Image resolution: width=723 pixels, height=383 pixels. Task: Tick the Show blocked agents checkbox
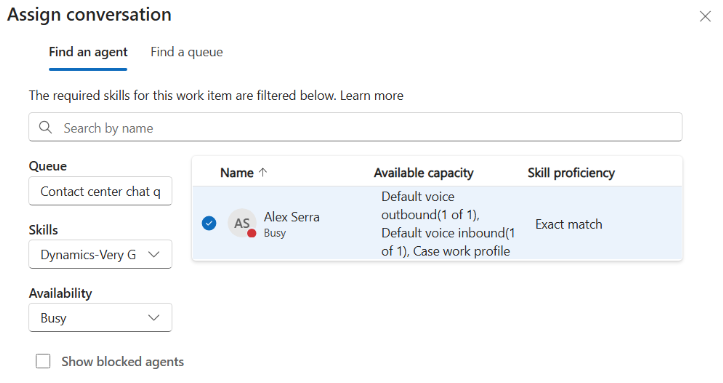click(43, 361)
